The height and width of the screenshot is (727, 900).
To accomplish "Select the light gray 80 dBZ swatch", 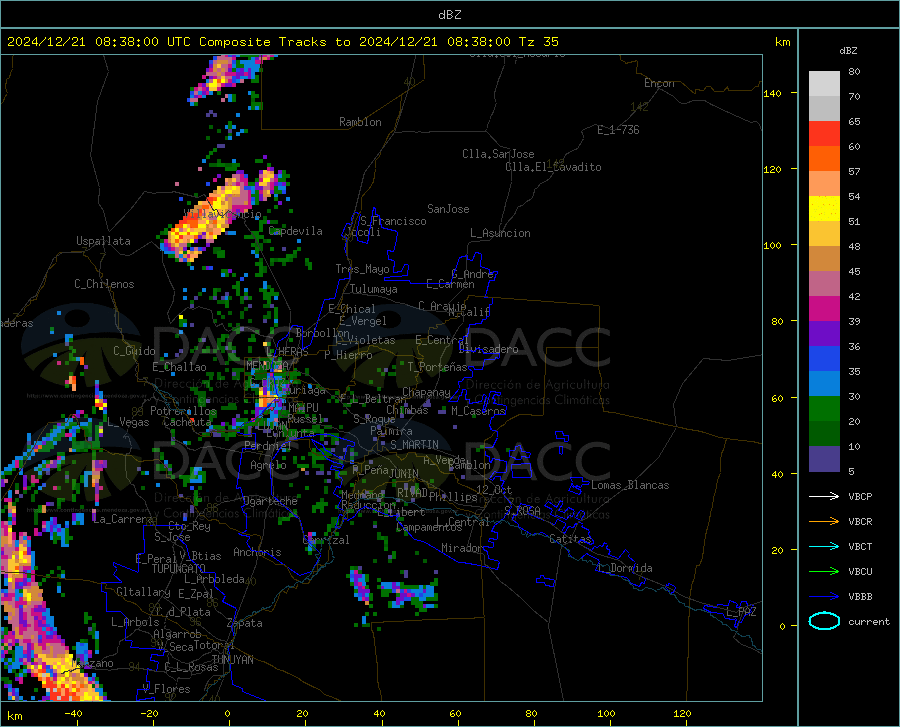I will click(824, 84).
